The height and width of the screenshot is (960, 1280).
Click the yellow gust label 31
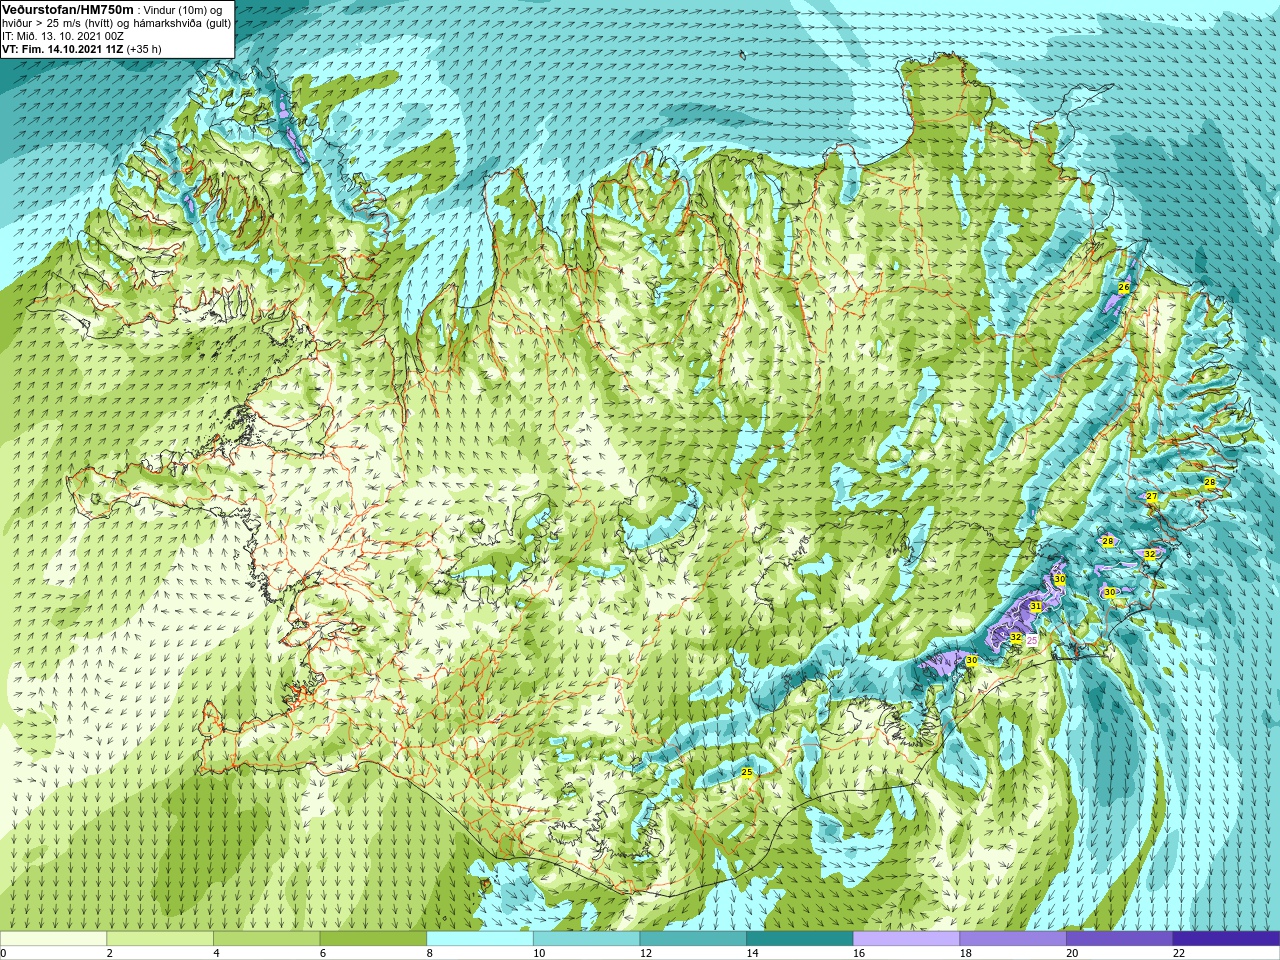[1036, 607]
